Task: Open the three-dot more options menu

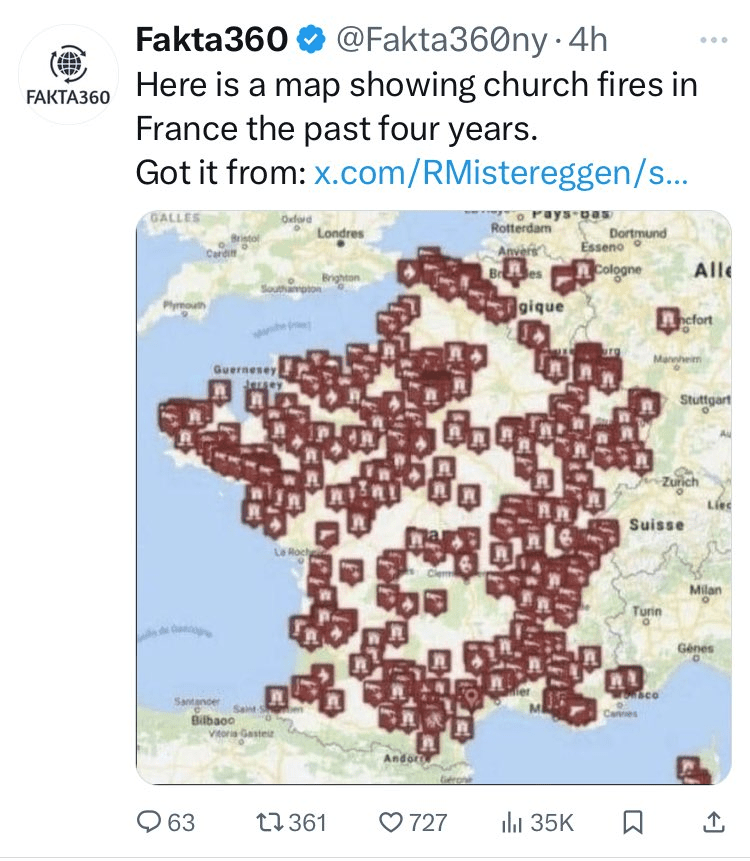Action: pos(714,40)
